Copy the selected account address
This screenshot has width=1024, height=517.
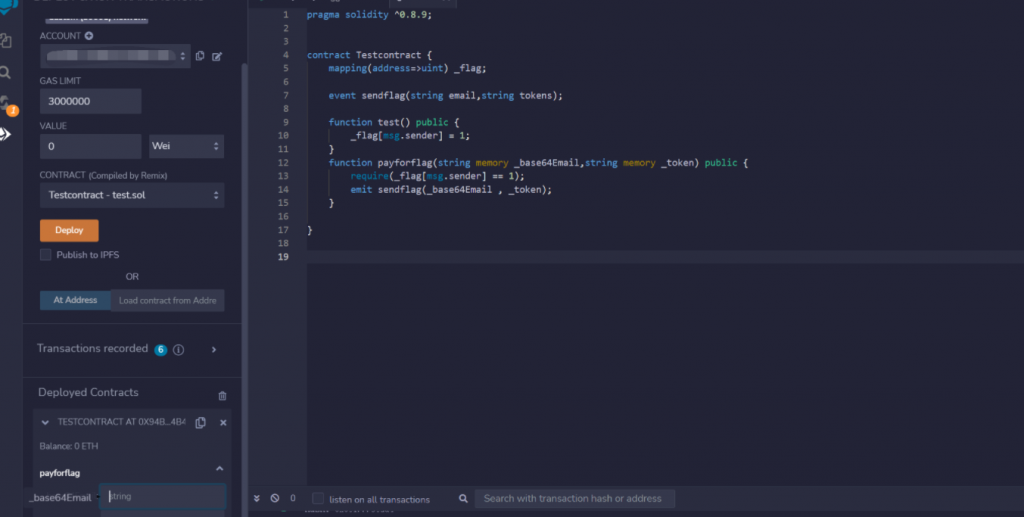[200, 56]
